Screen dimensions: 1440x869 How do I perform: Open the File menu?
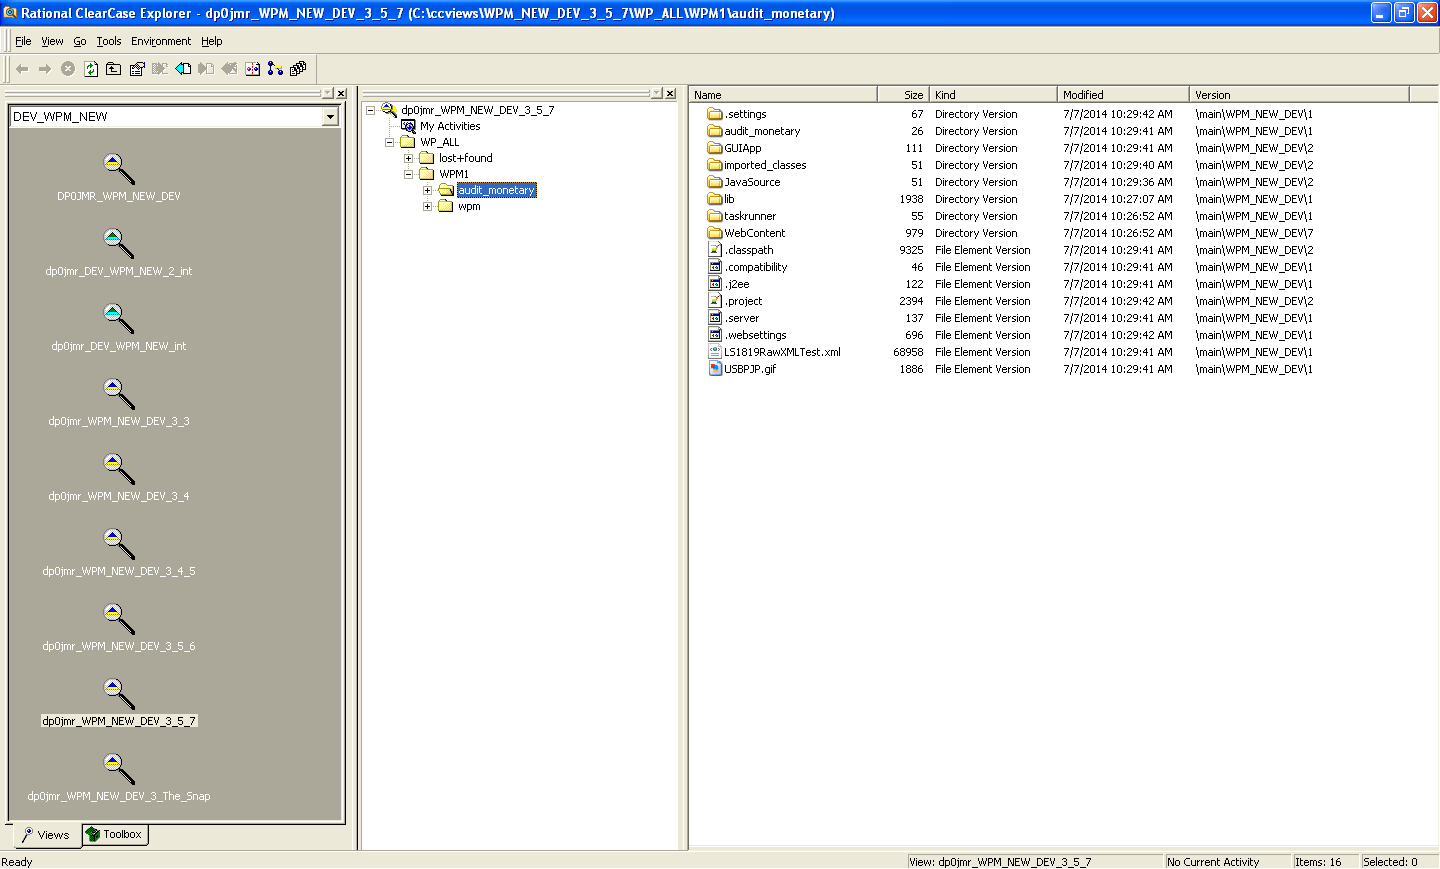tap(23, 41)
